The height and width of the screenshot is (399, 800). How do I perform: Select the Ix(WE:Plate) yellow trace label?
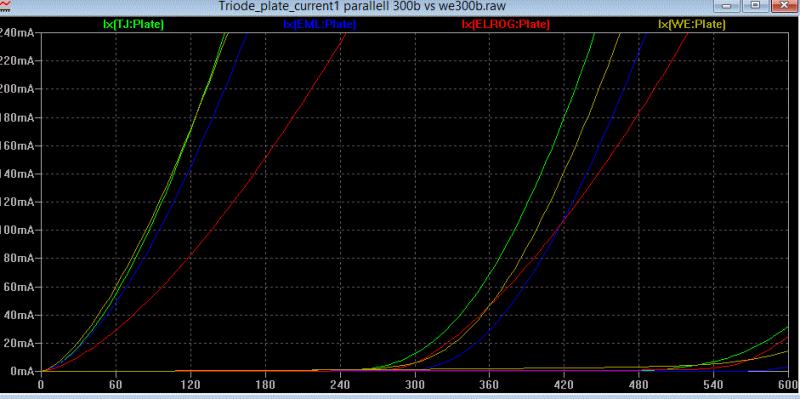pos(691,24)
